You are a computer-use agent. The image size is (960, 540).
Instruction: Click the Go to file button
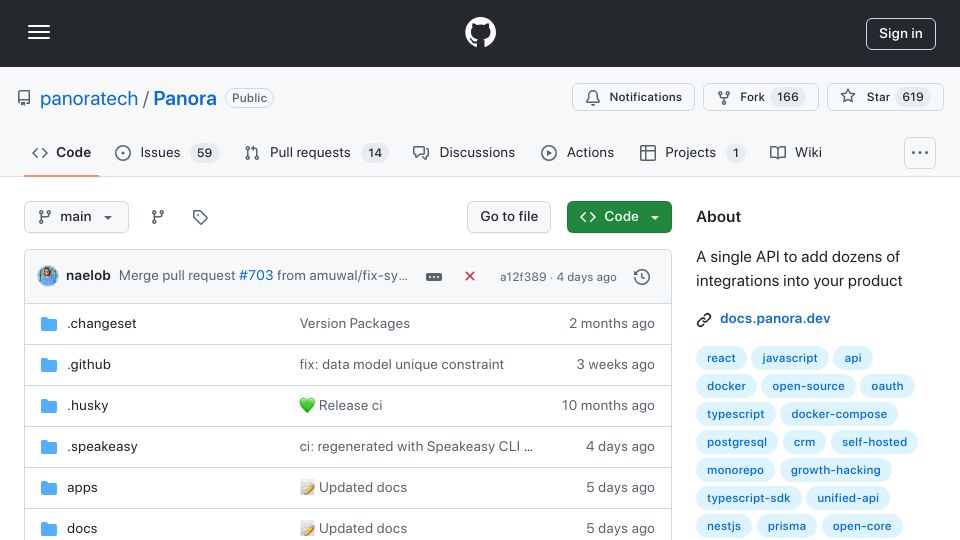coord(509,217)
